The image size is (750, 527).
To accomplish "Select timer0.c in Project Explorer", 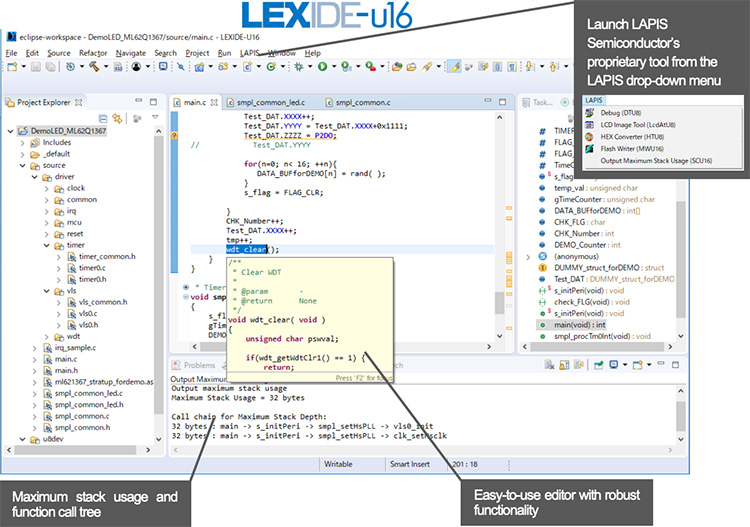I will click(x=87, y=268).
